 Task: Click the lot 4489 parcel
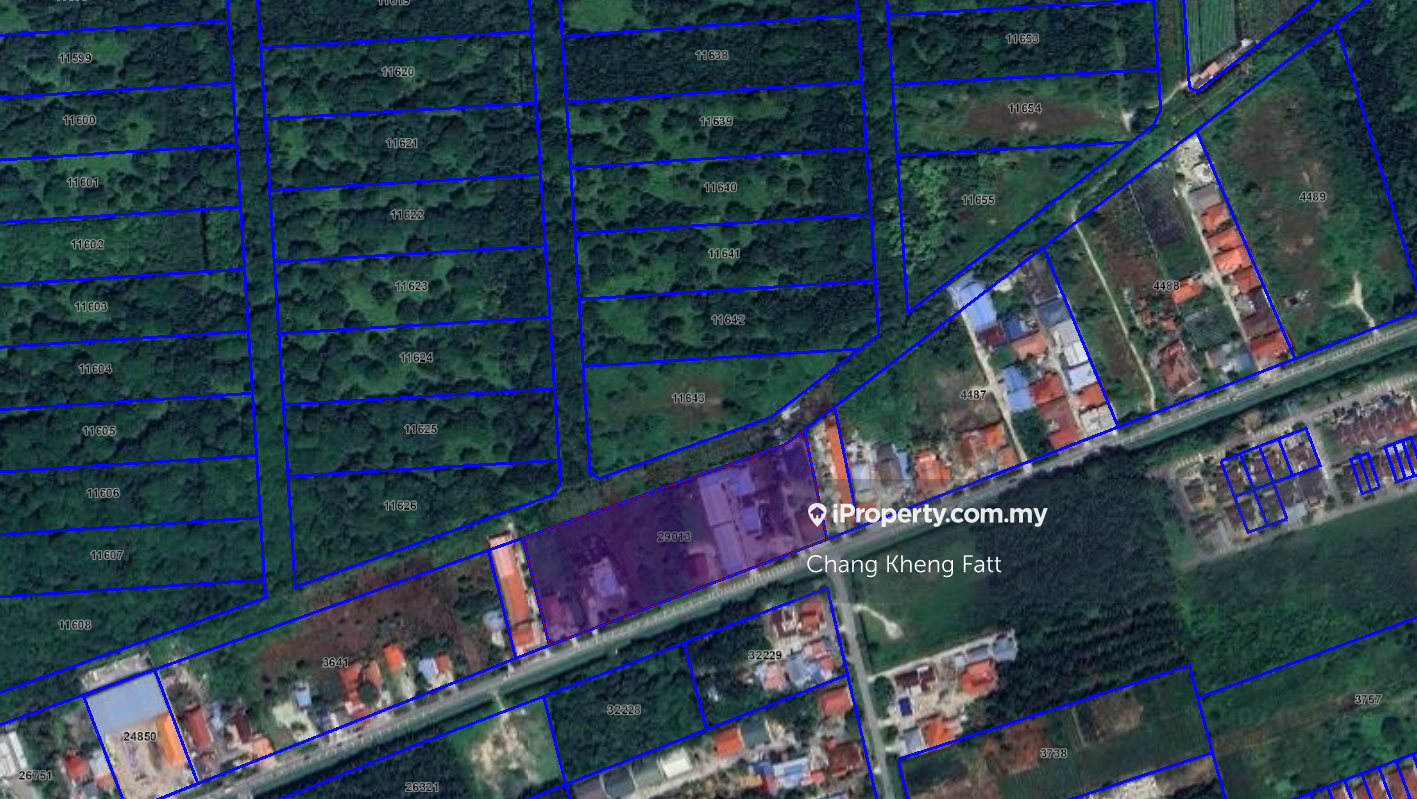click(x=1312, y=197)
